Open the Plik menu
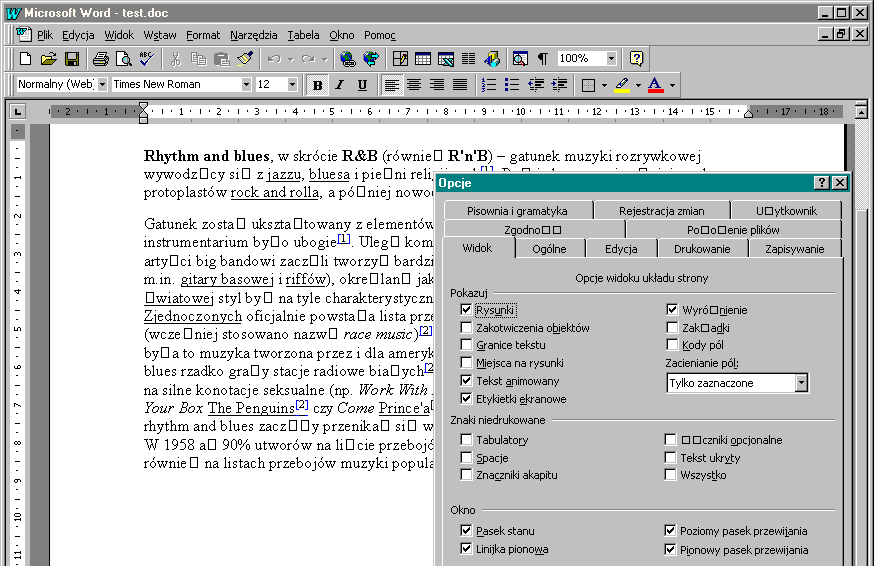The height and width of the screenshot is (566, 874). (45, 35)
